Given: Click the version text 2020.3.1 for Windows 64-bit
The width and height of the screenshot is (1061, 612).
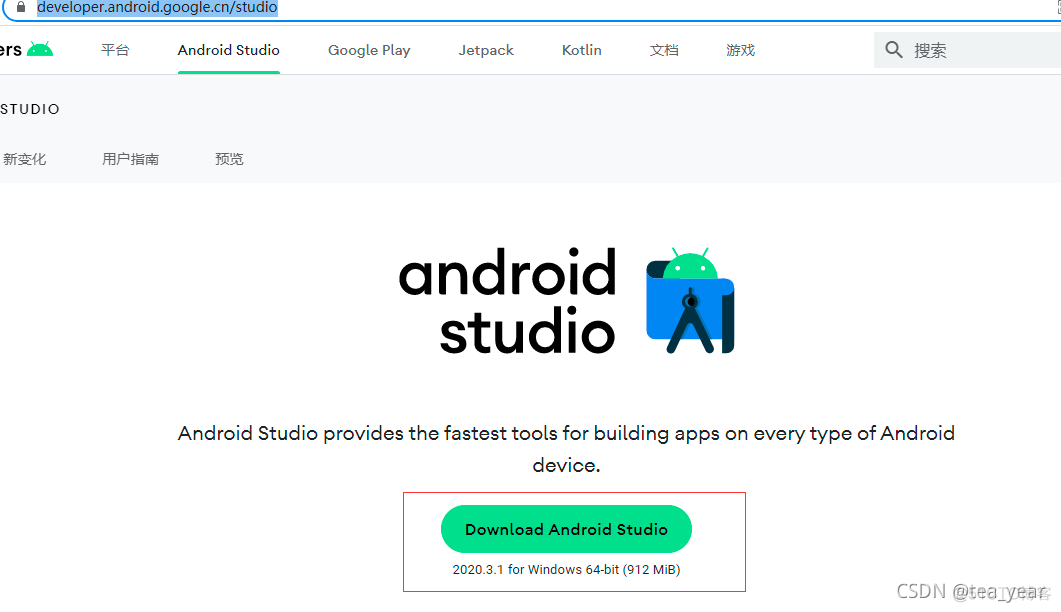Looking at the screenshot, I should 565,569.
